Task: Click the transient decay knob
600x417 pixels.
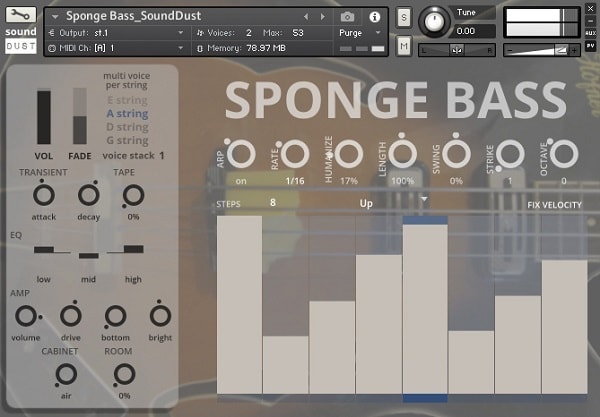Action: 89,195
